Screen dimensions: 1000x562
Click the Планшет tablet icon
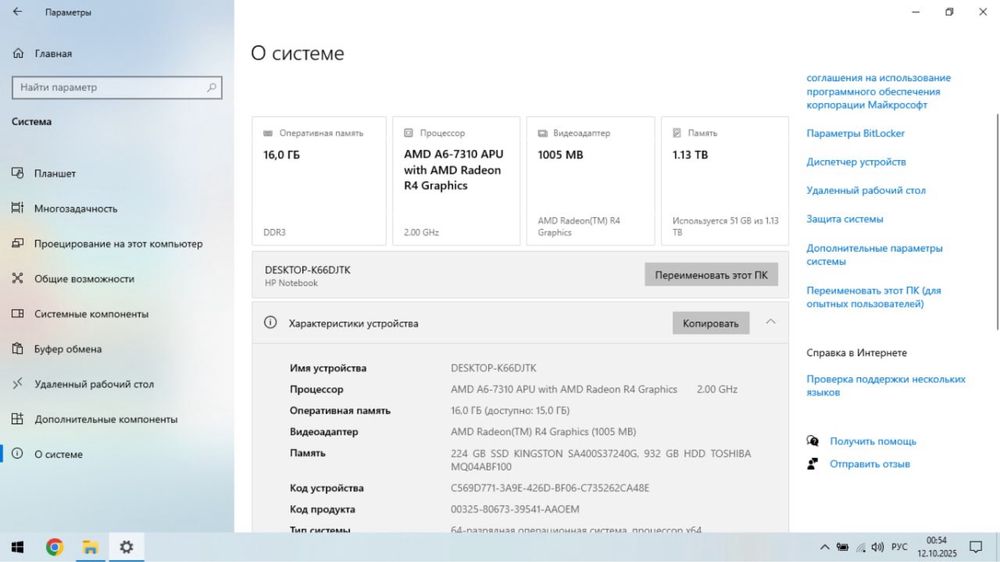point(17,173)
